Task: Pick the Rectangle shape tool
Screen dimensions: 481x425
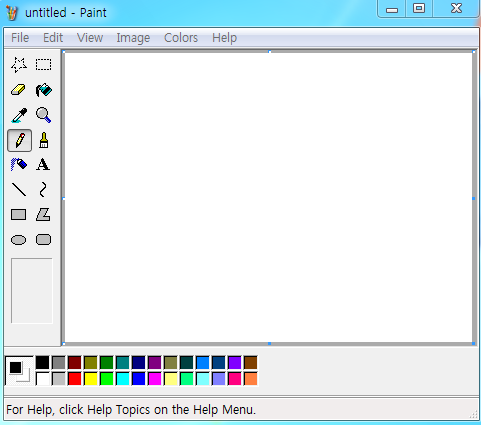Action: [x=19, y=215]
